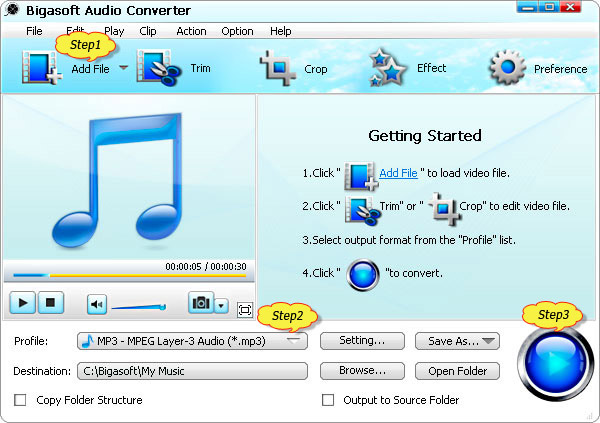Screen dimensions: 600x423
Task: Toggle full screen preview icon
Action: pyautogui.click(x=245, y=310)
